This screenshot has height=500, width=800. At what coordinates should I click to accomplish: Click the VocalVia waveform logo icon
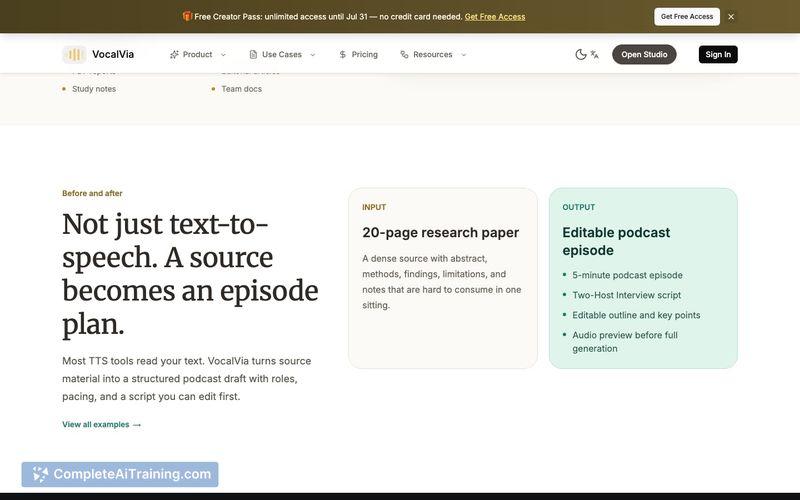74,55
